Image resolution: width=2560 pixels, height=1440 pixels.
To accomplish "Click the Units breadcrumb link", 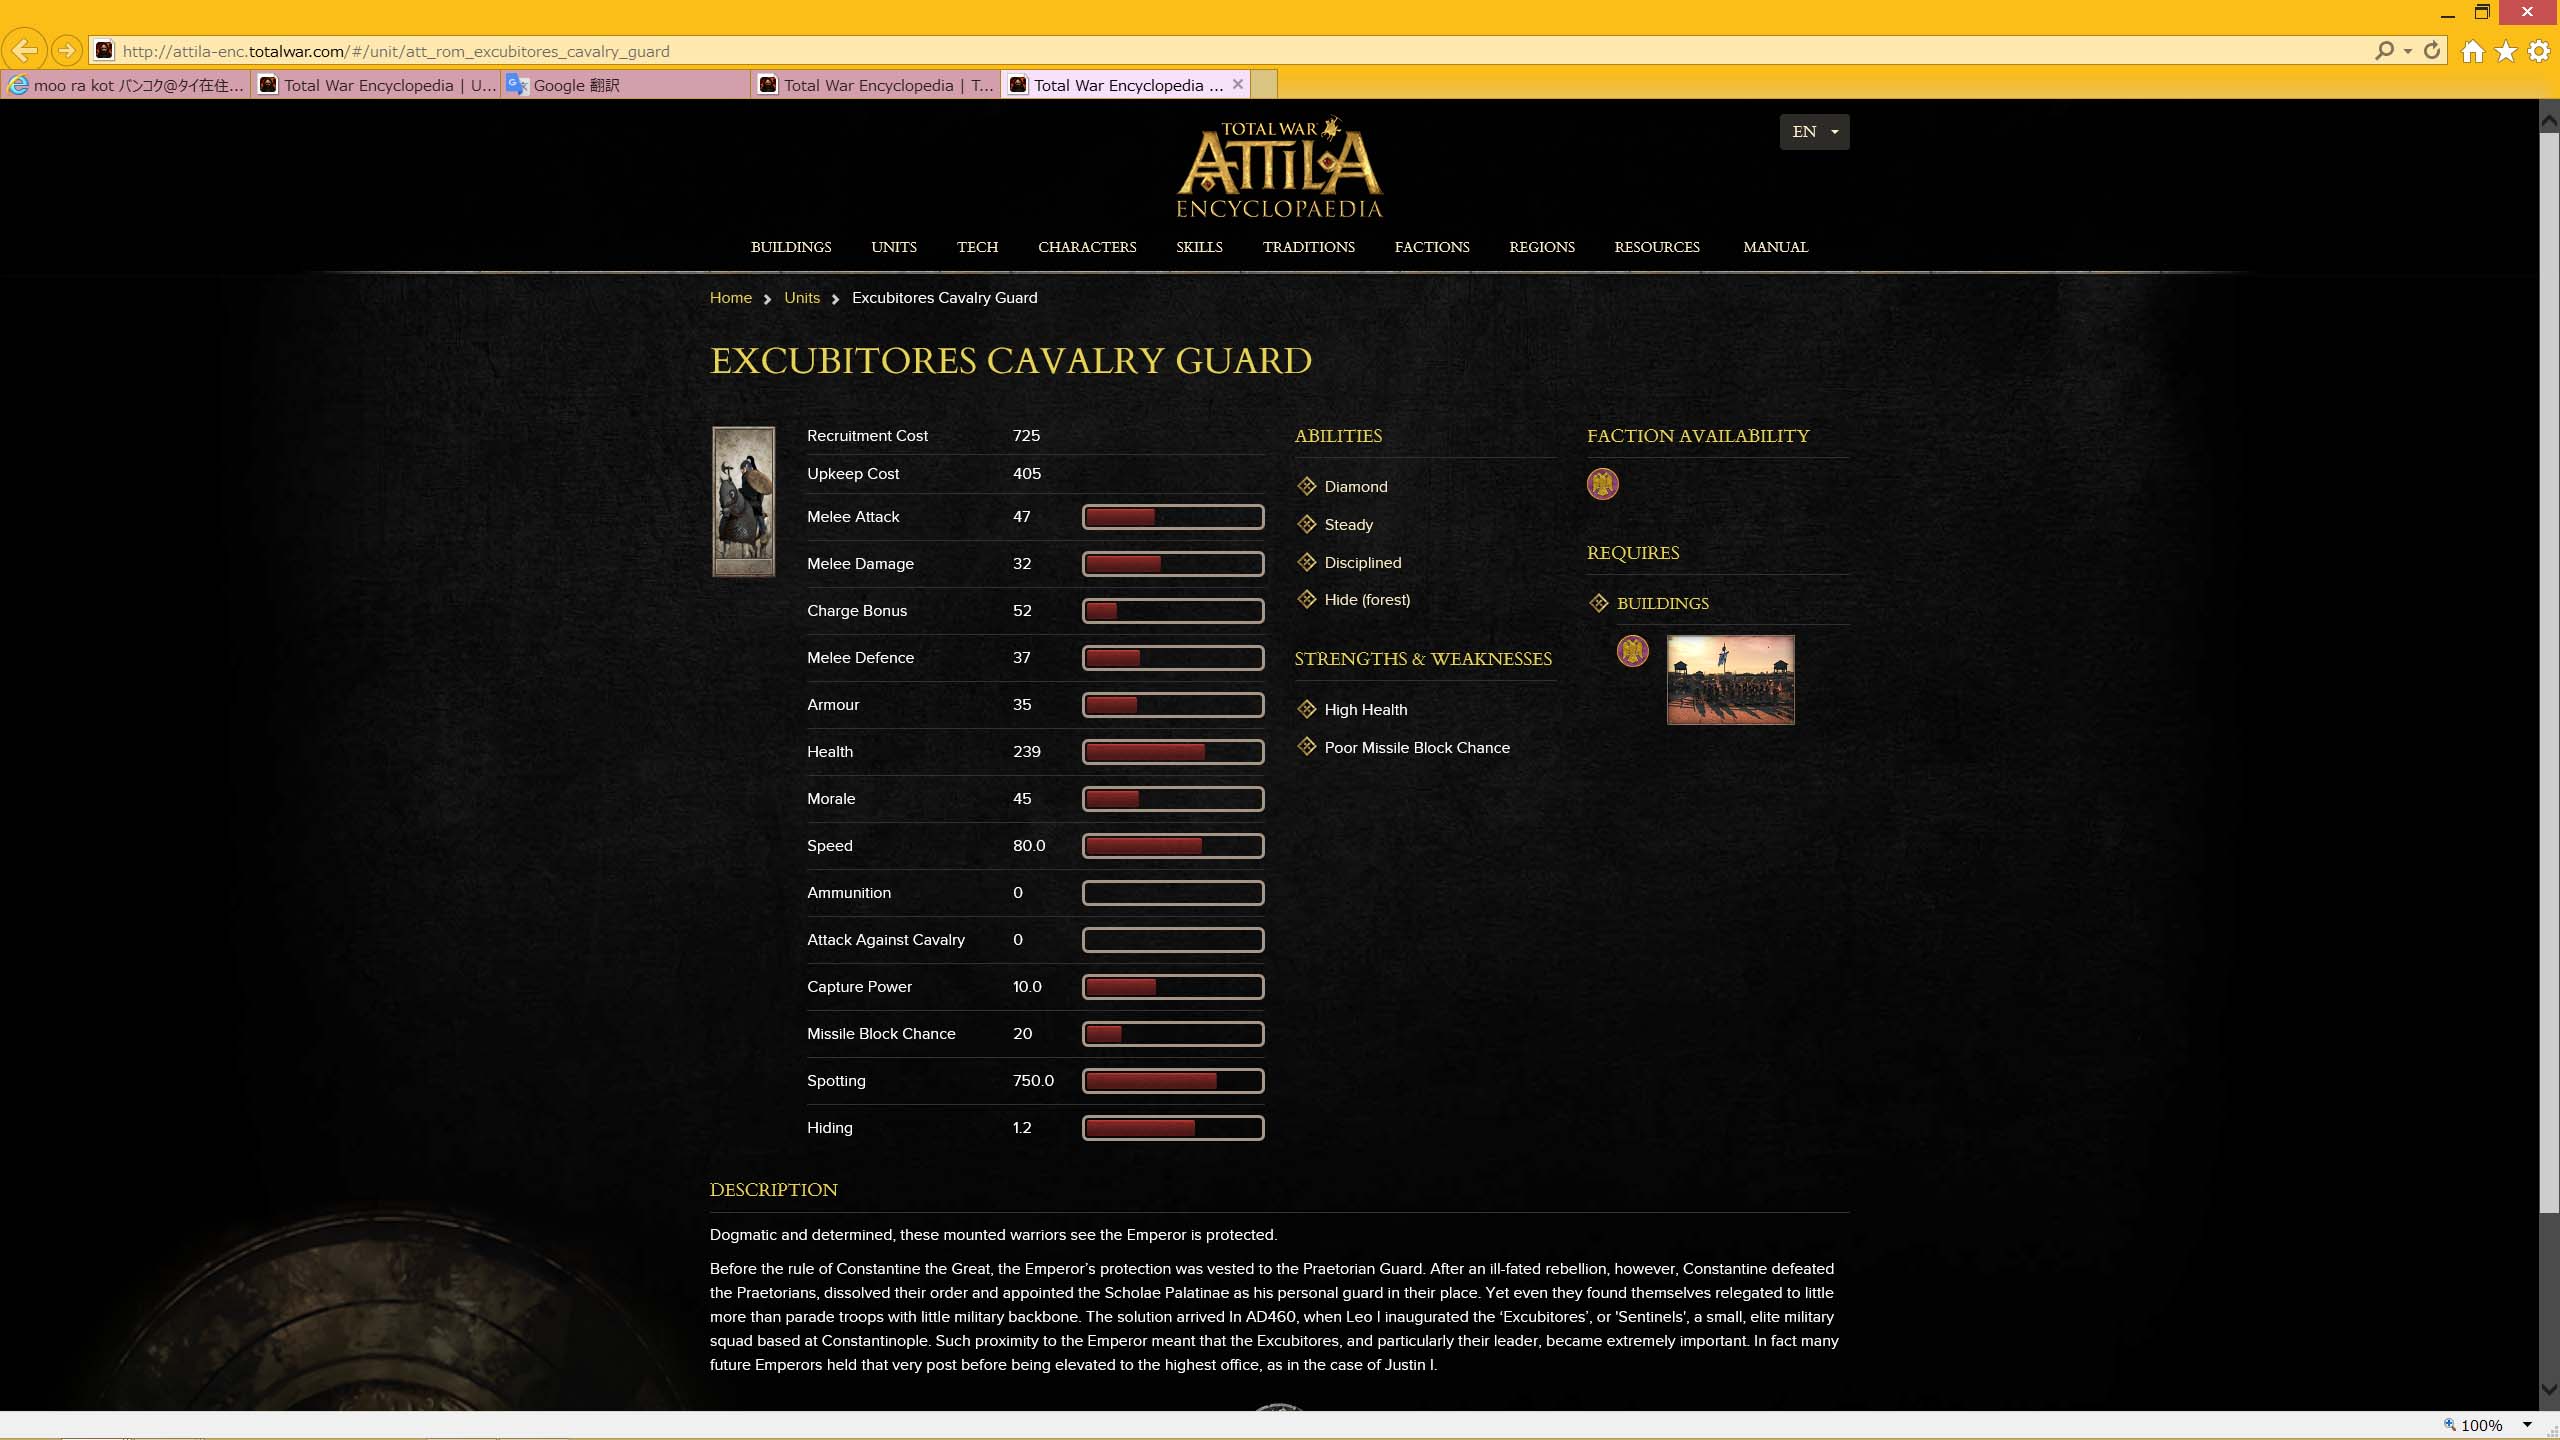I will [801, 298].
